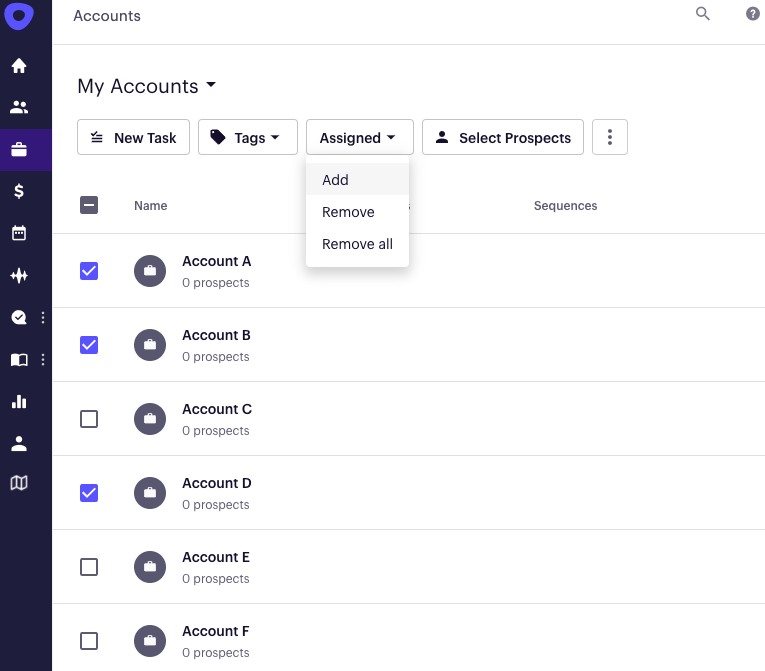Open Account A name link

coord(217,262)
